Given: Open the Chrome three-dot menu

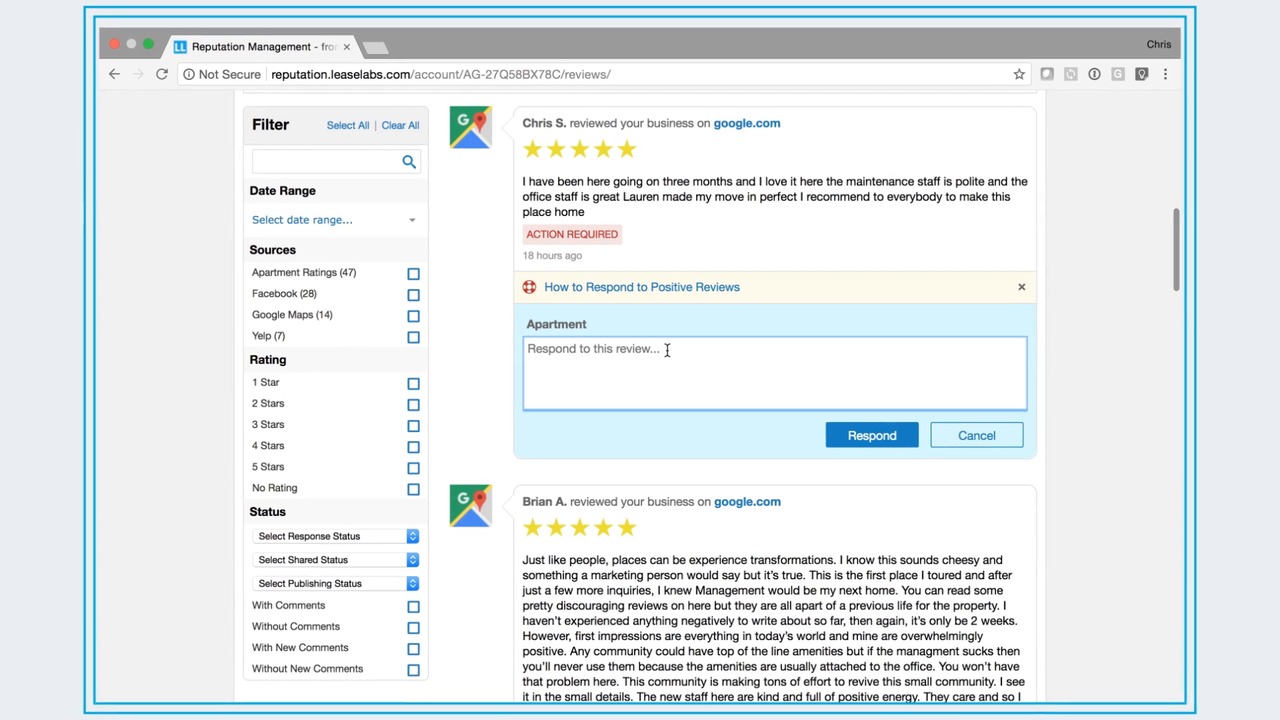Looking at the screenshot, I should pos(1165,74).
